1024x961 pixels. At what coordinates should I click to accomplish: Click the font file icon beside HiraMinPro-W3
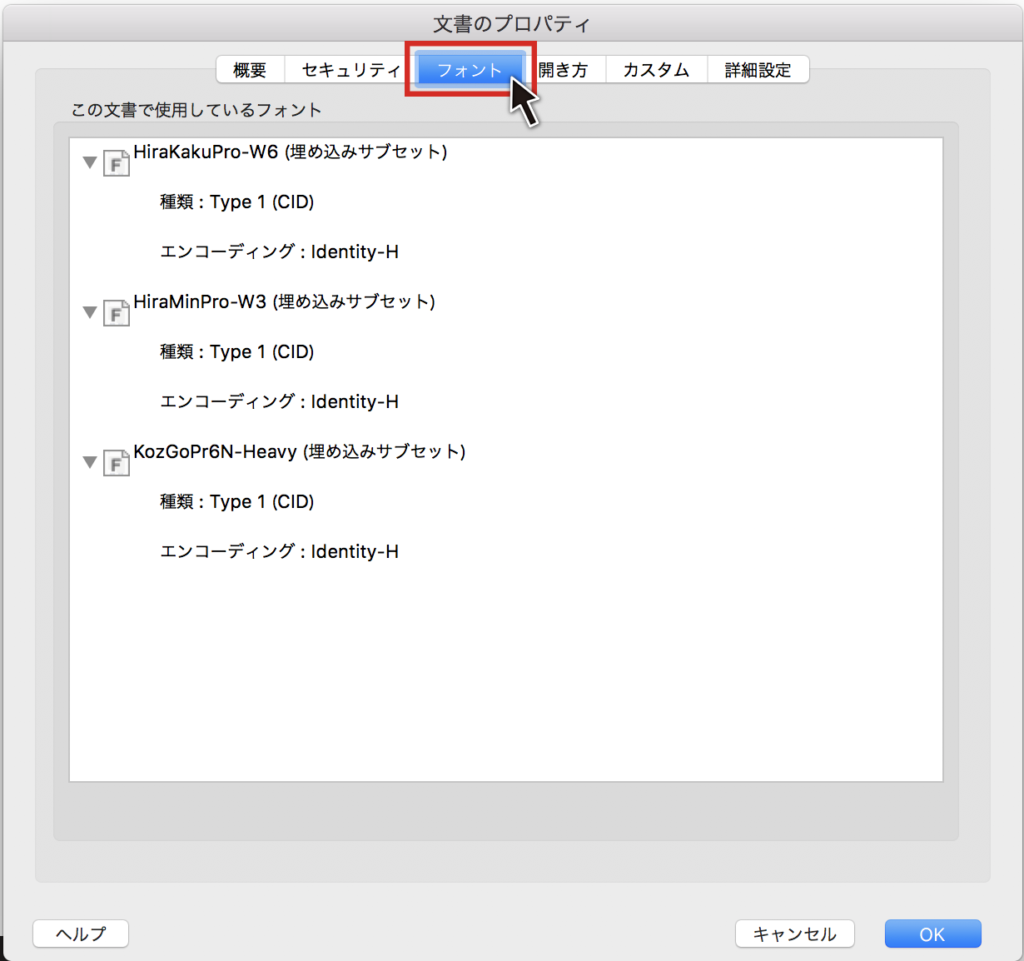tap(116, 313)
